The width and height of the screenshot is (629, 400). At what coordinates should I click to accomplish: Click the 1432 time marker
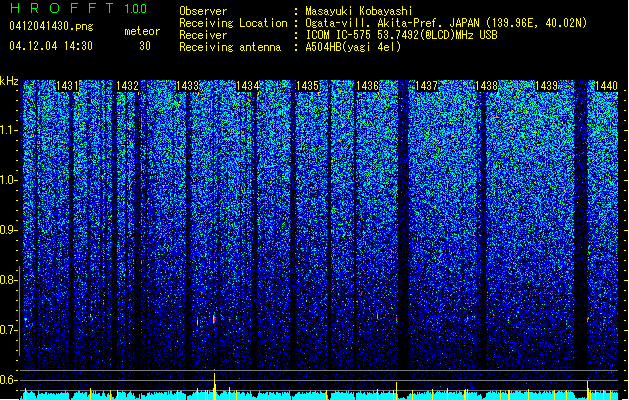[x=127, y=86]
